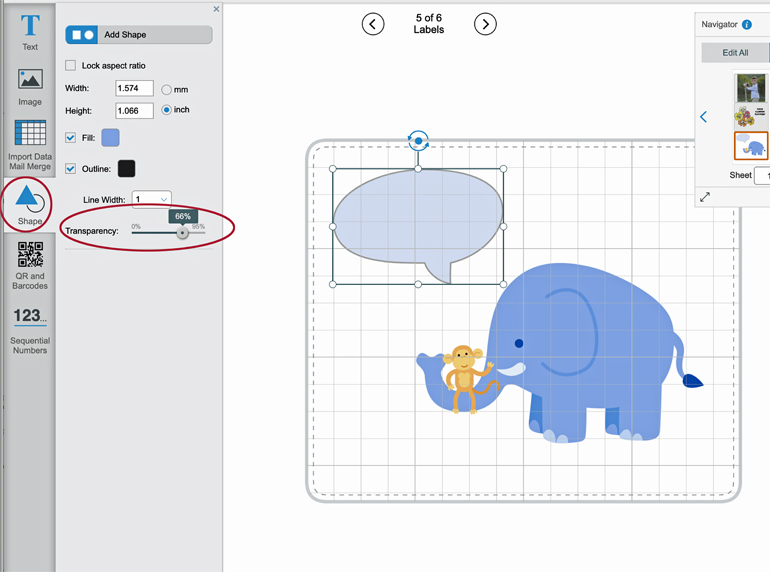770x572 pixels.
Task: Click the Navigator info icon
Action: click(x=746, y=25)
